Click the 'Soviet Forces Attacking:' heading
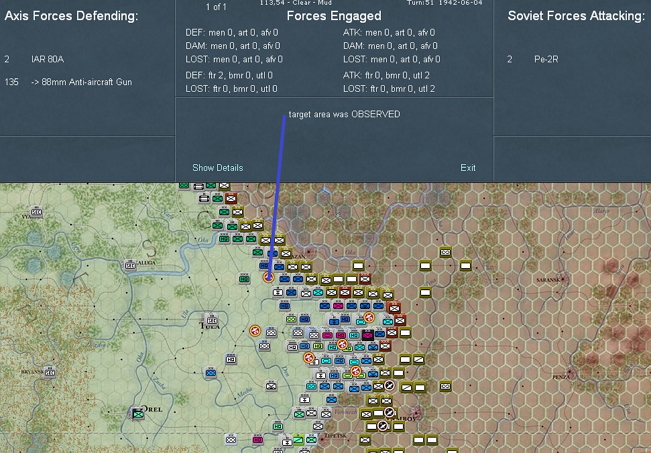The image size is (651, 453). [x=576, y=16]
